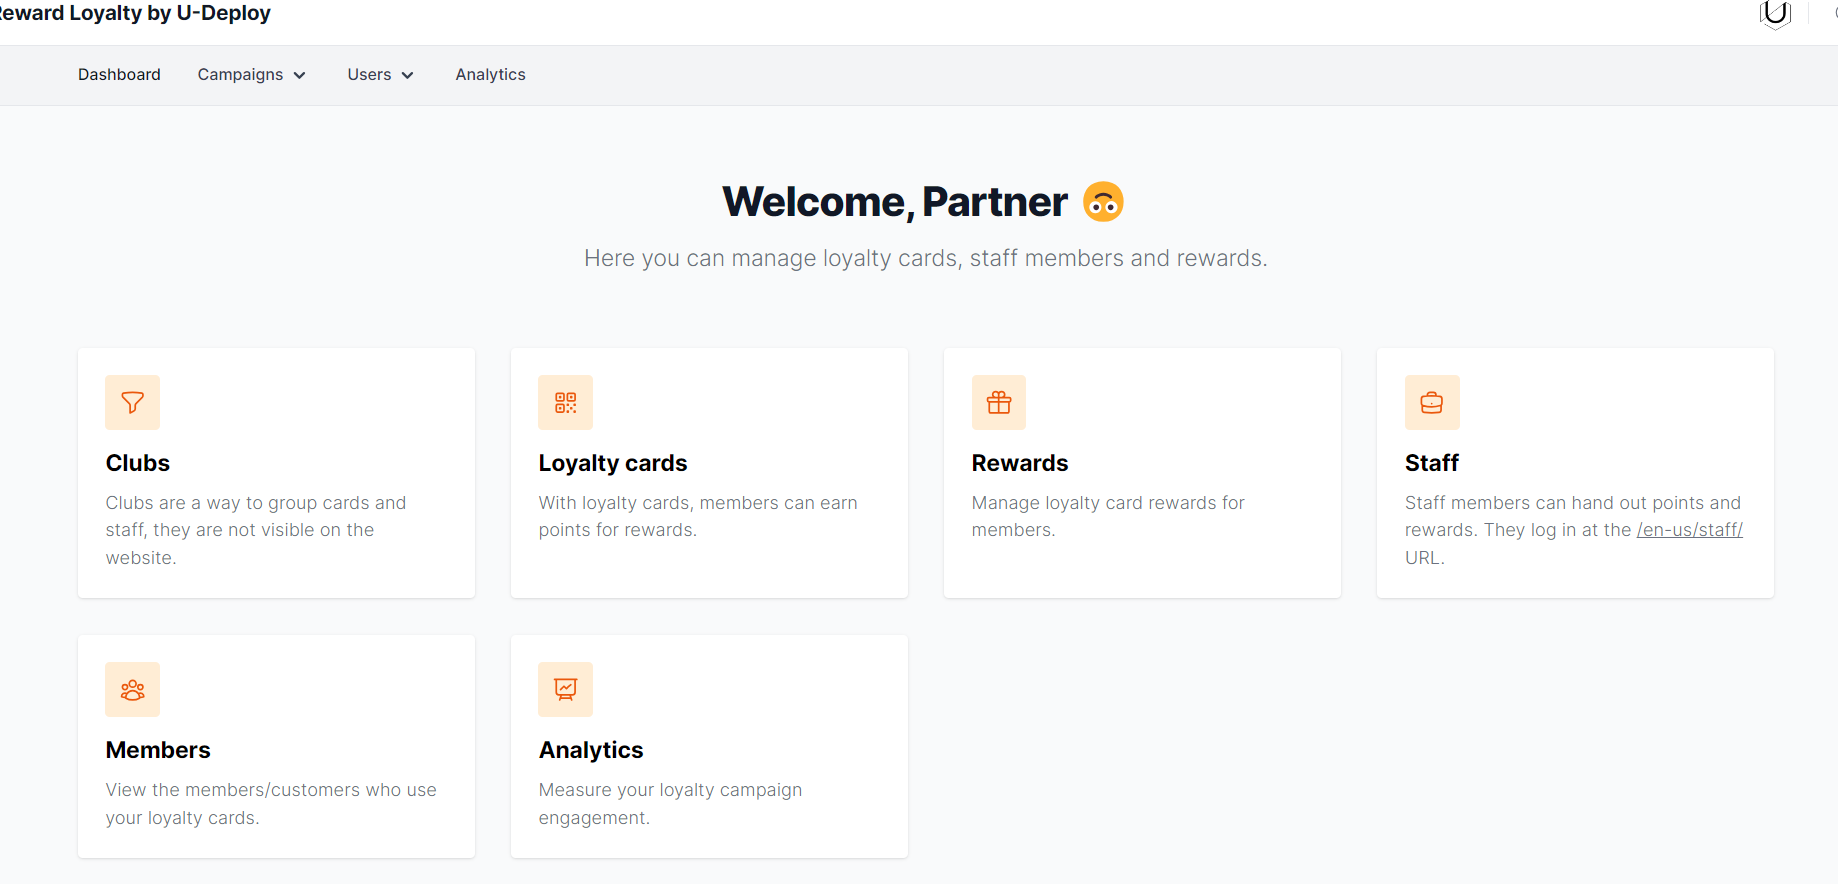Expand the Users dropdown menu

[380, 75]
